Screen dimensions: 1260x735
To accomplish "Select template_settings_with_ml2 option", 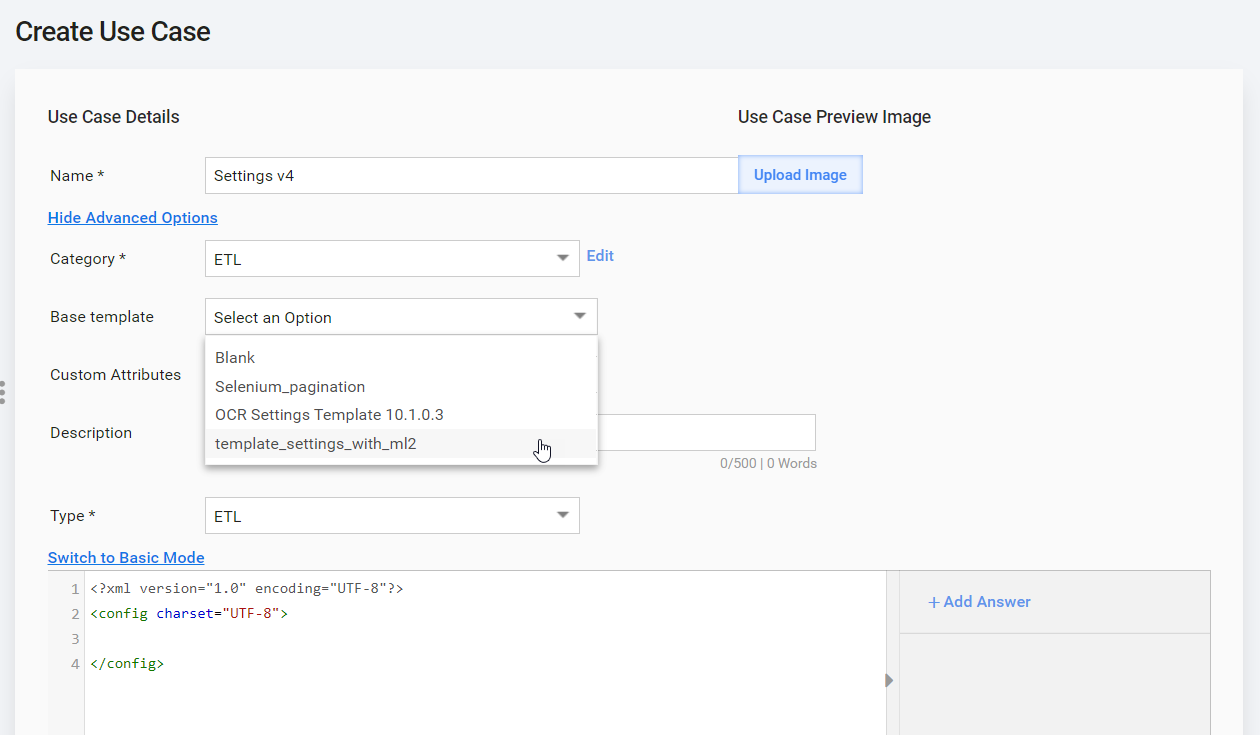I will 401,443.
